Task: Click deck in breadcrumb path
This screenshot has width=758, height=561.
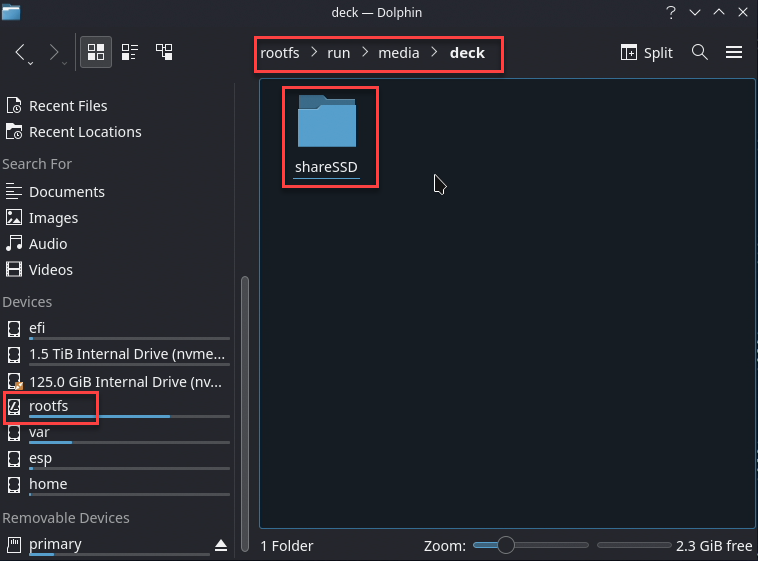Action: tap(467, 53)
